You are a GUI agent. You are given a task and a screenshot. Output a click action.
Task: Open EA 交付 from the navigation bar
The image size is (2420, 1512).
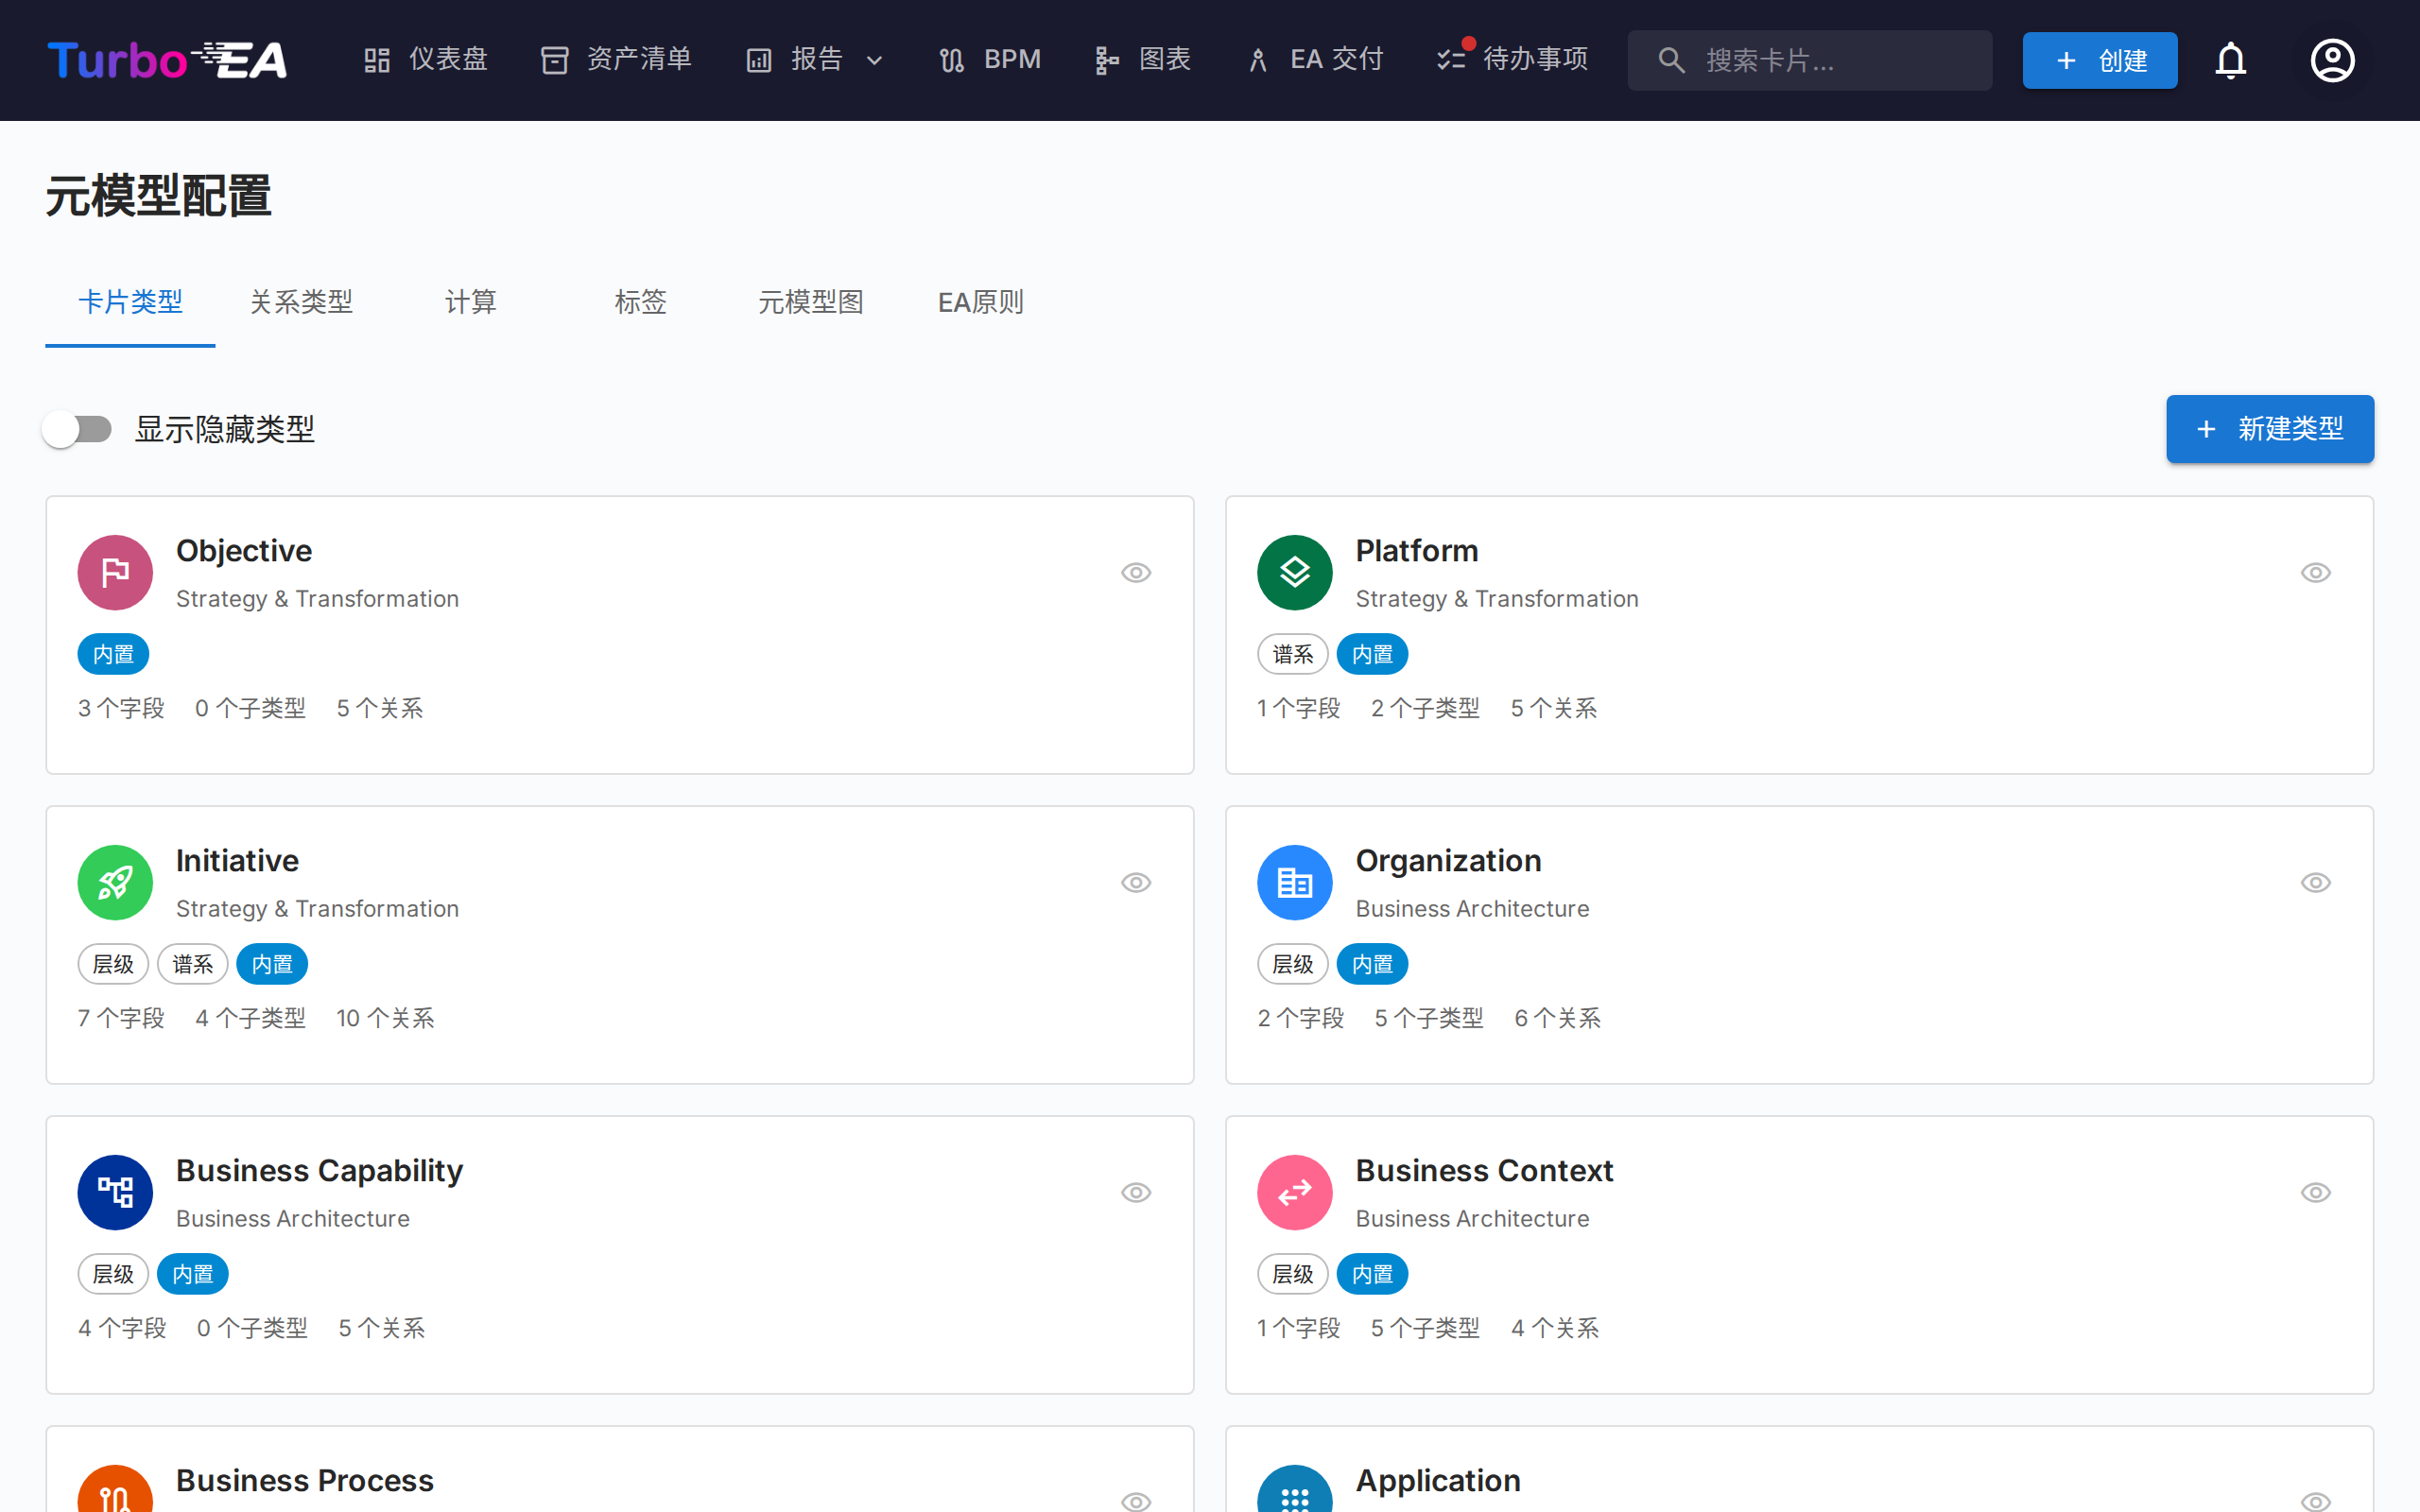[1313, 59]
